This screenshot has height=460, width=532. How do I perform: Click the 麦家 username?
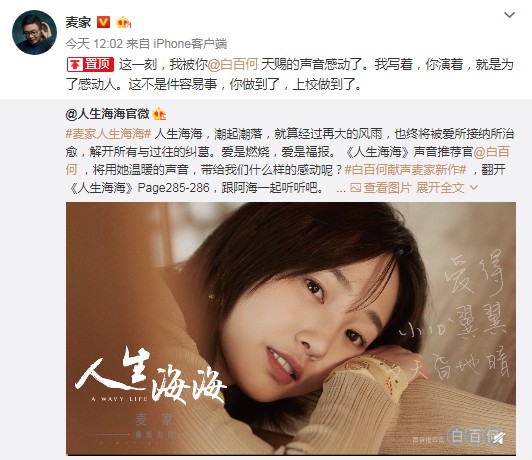tap(78, 22)
